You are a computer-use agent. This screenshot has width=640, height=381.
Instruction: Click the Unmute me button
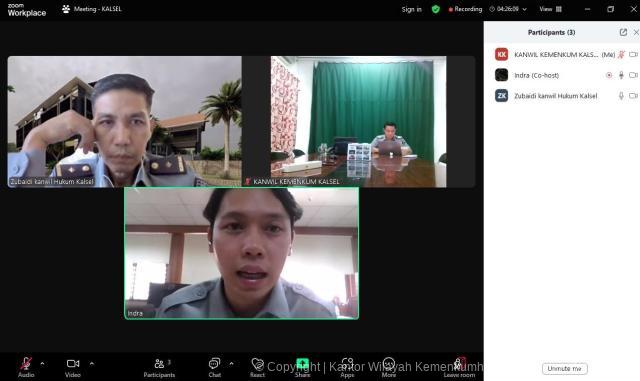pyautogui.click(x=564, y=368)
